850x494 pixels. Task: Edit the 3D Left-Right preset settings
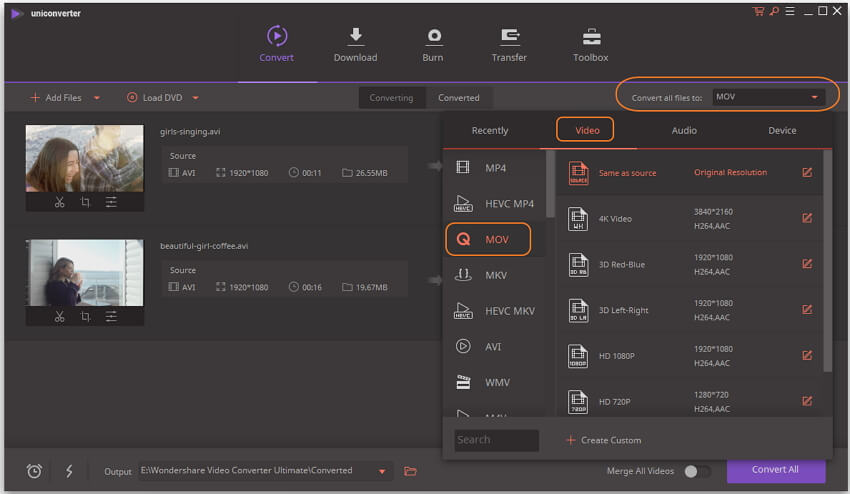807,309
